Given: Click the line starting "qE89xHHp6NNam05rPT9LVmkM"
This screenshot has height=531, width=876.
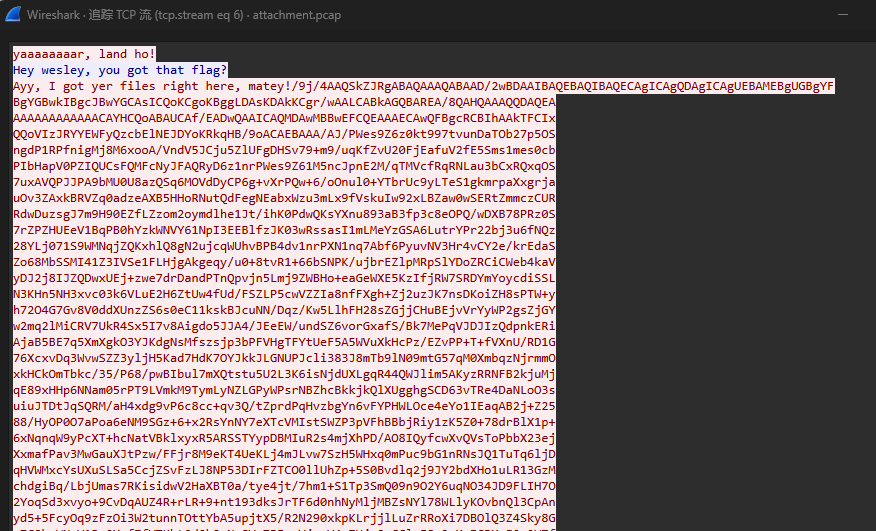Looking at the screenshot, I should tap(284, 390).
